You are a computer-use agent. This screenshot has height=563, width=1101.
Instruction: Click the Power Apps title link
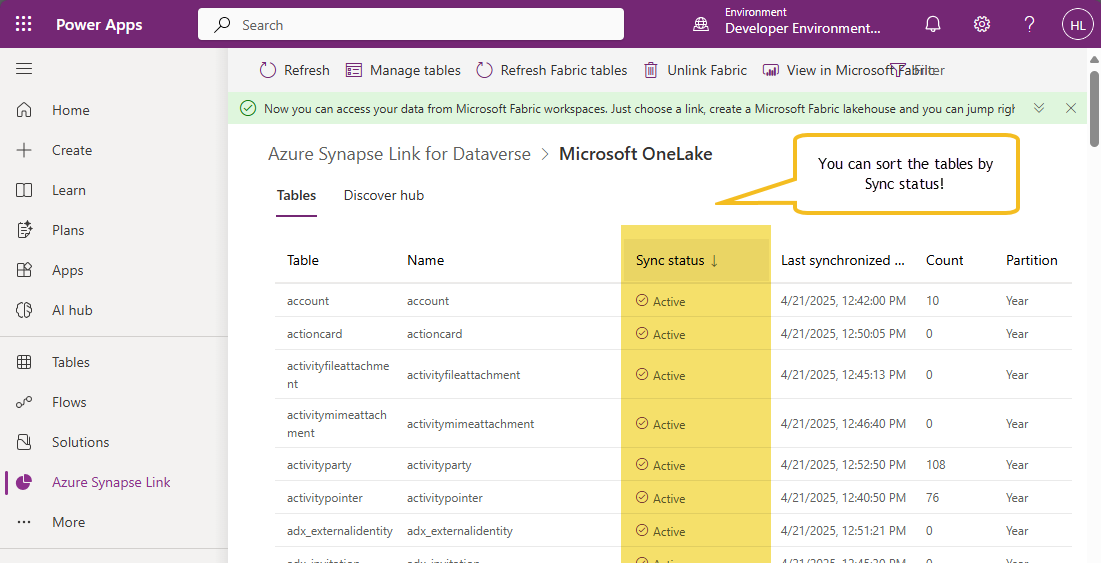click(99, 25)
